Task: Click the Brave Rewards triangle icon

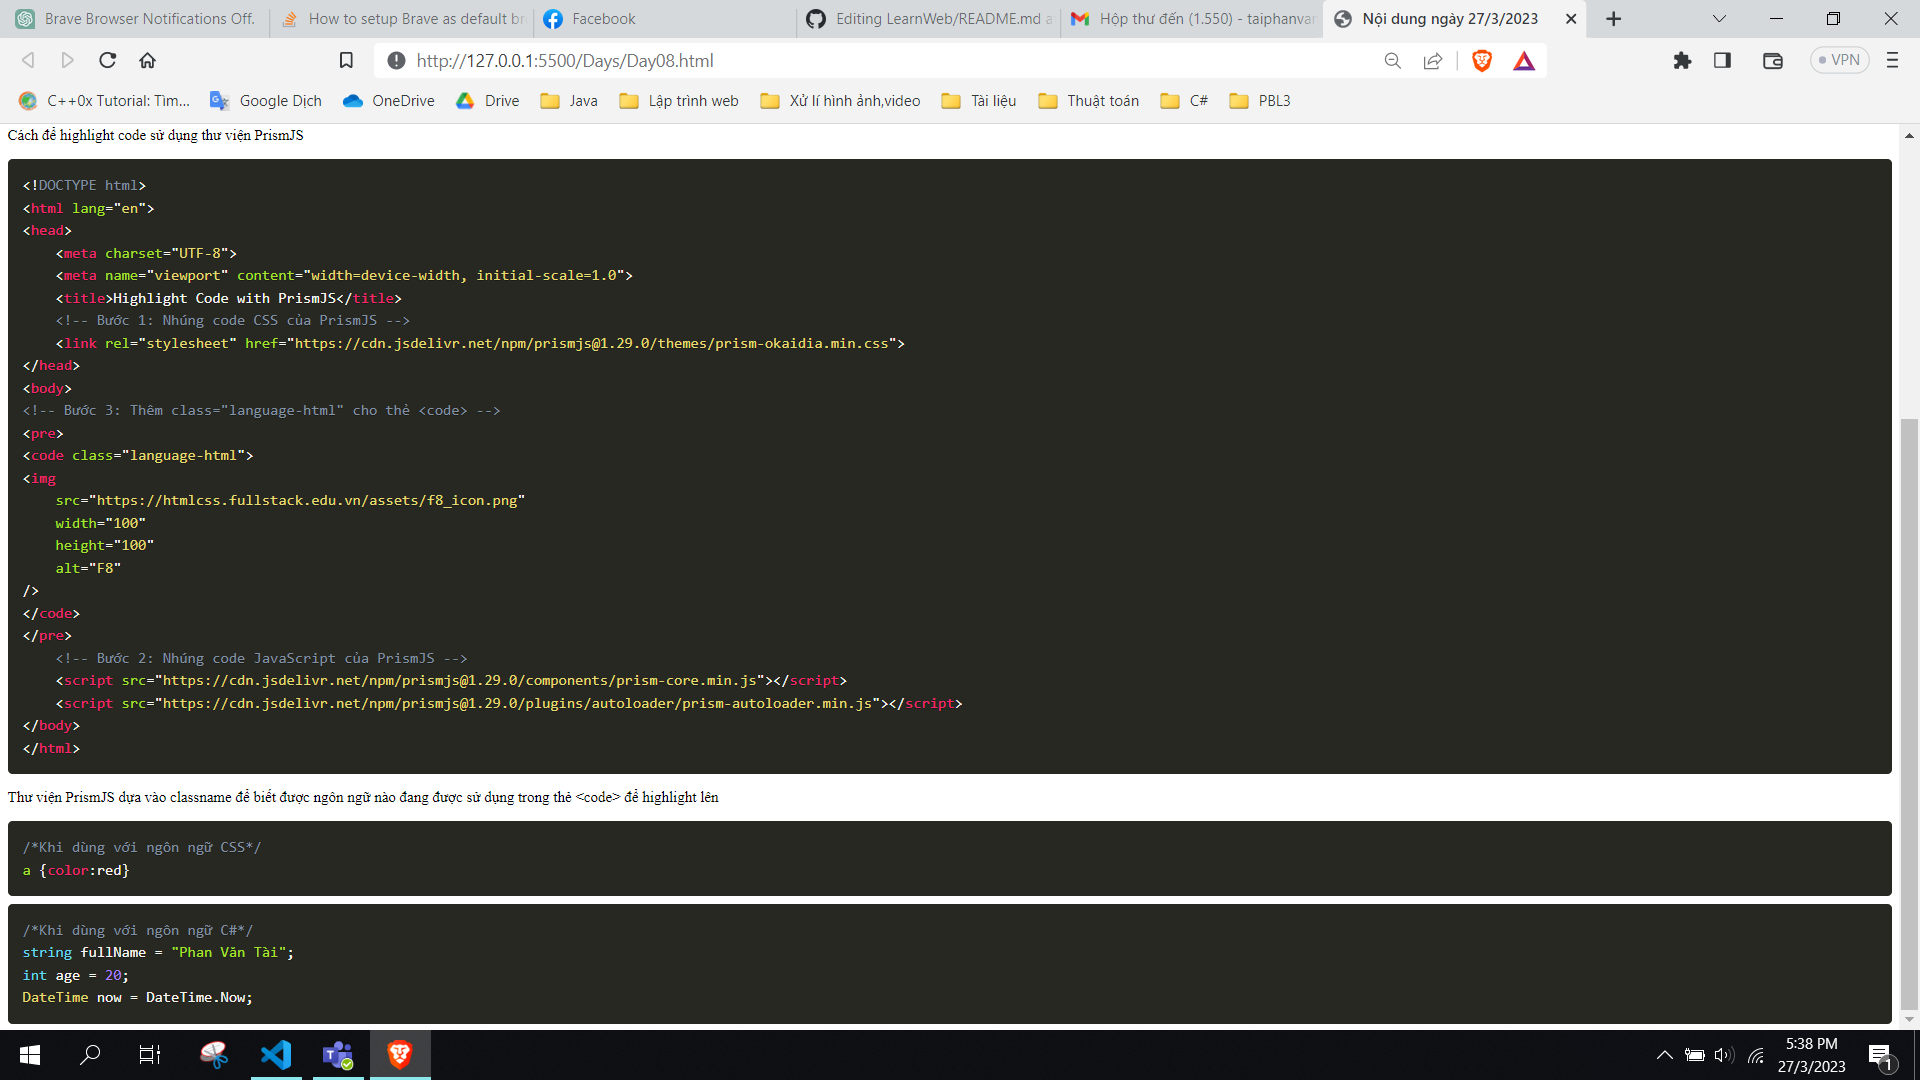Action: pos(1524,61)
